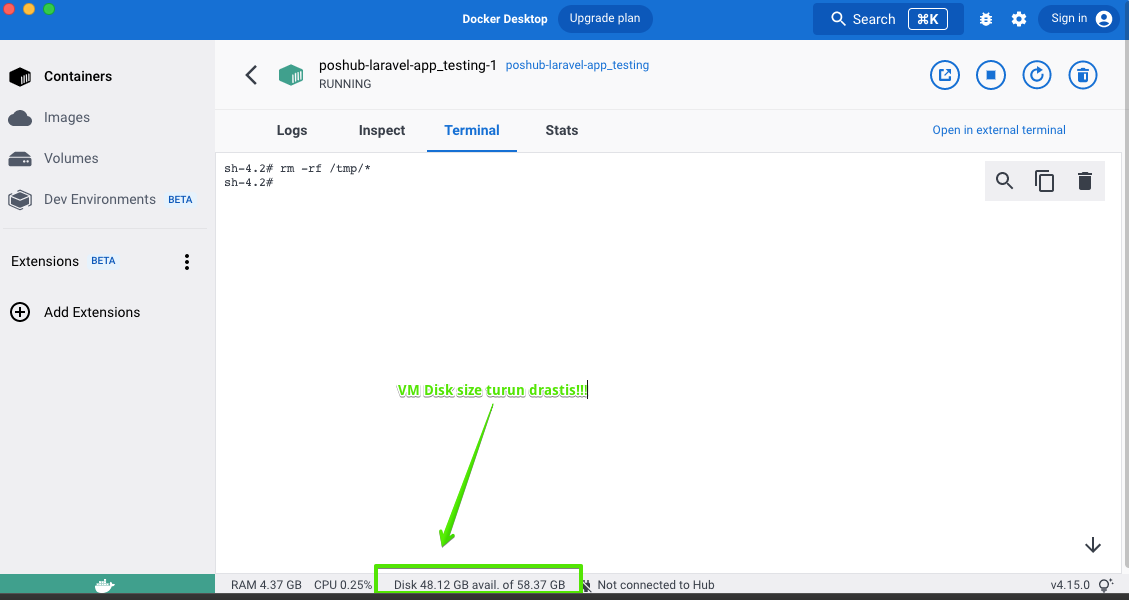Click the Extensions heading in sidebar
Viewport: 1129px width, 600px height.
[x=45, y=261]
